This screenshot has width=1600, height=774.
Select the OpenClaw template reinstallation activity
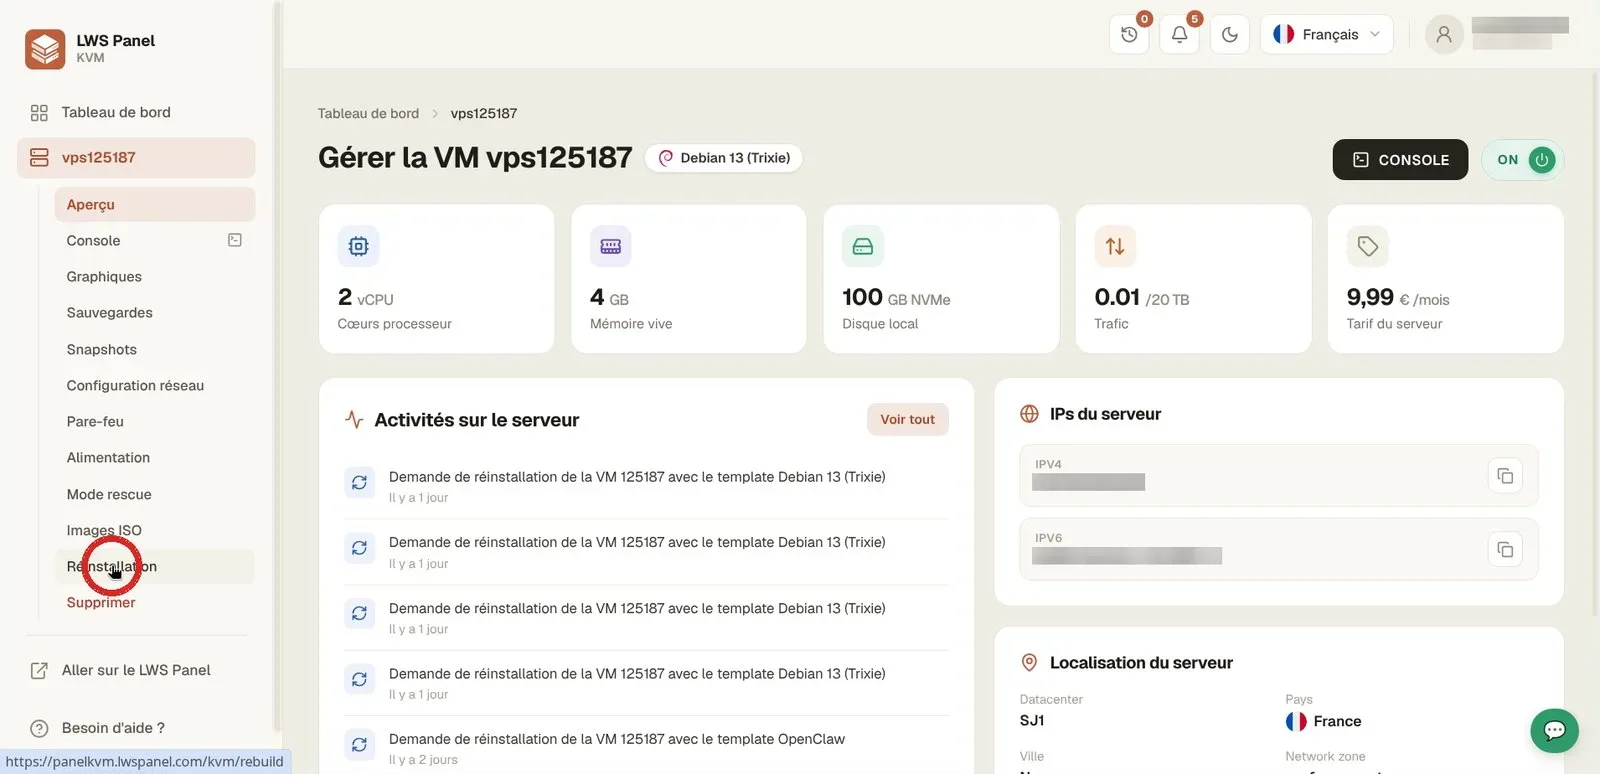tap(646, 748)
